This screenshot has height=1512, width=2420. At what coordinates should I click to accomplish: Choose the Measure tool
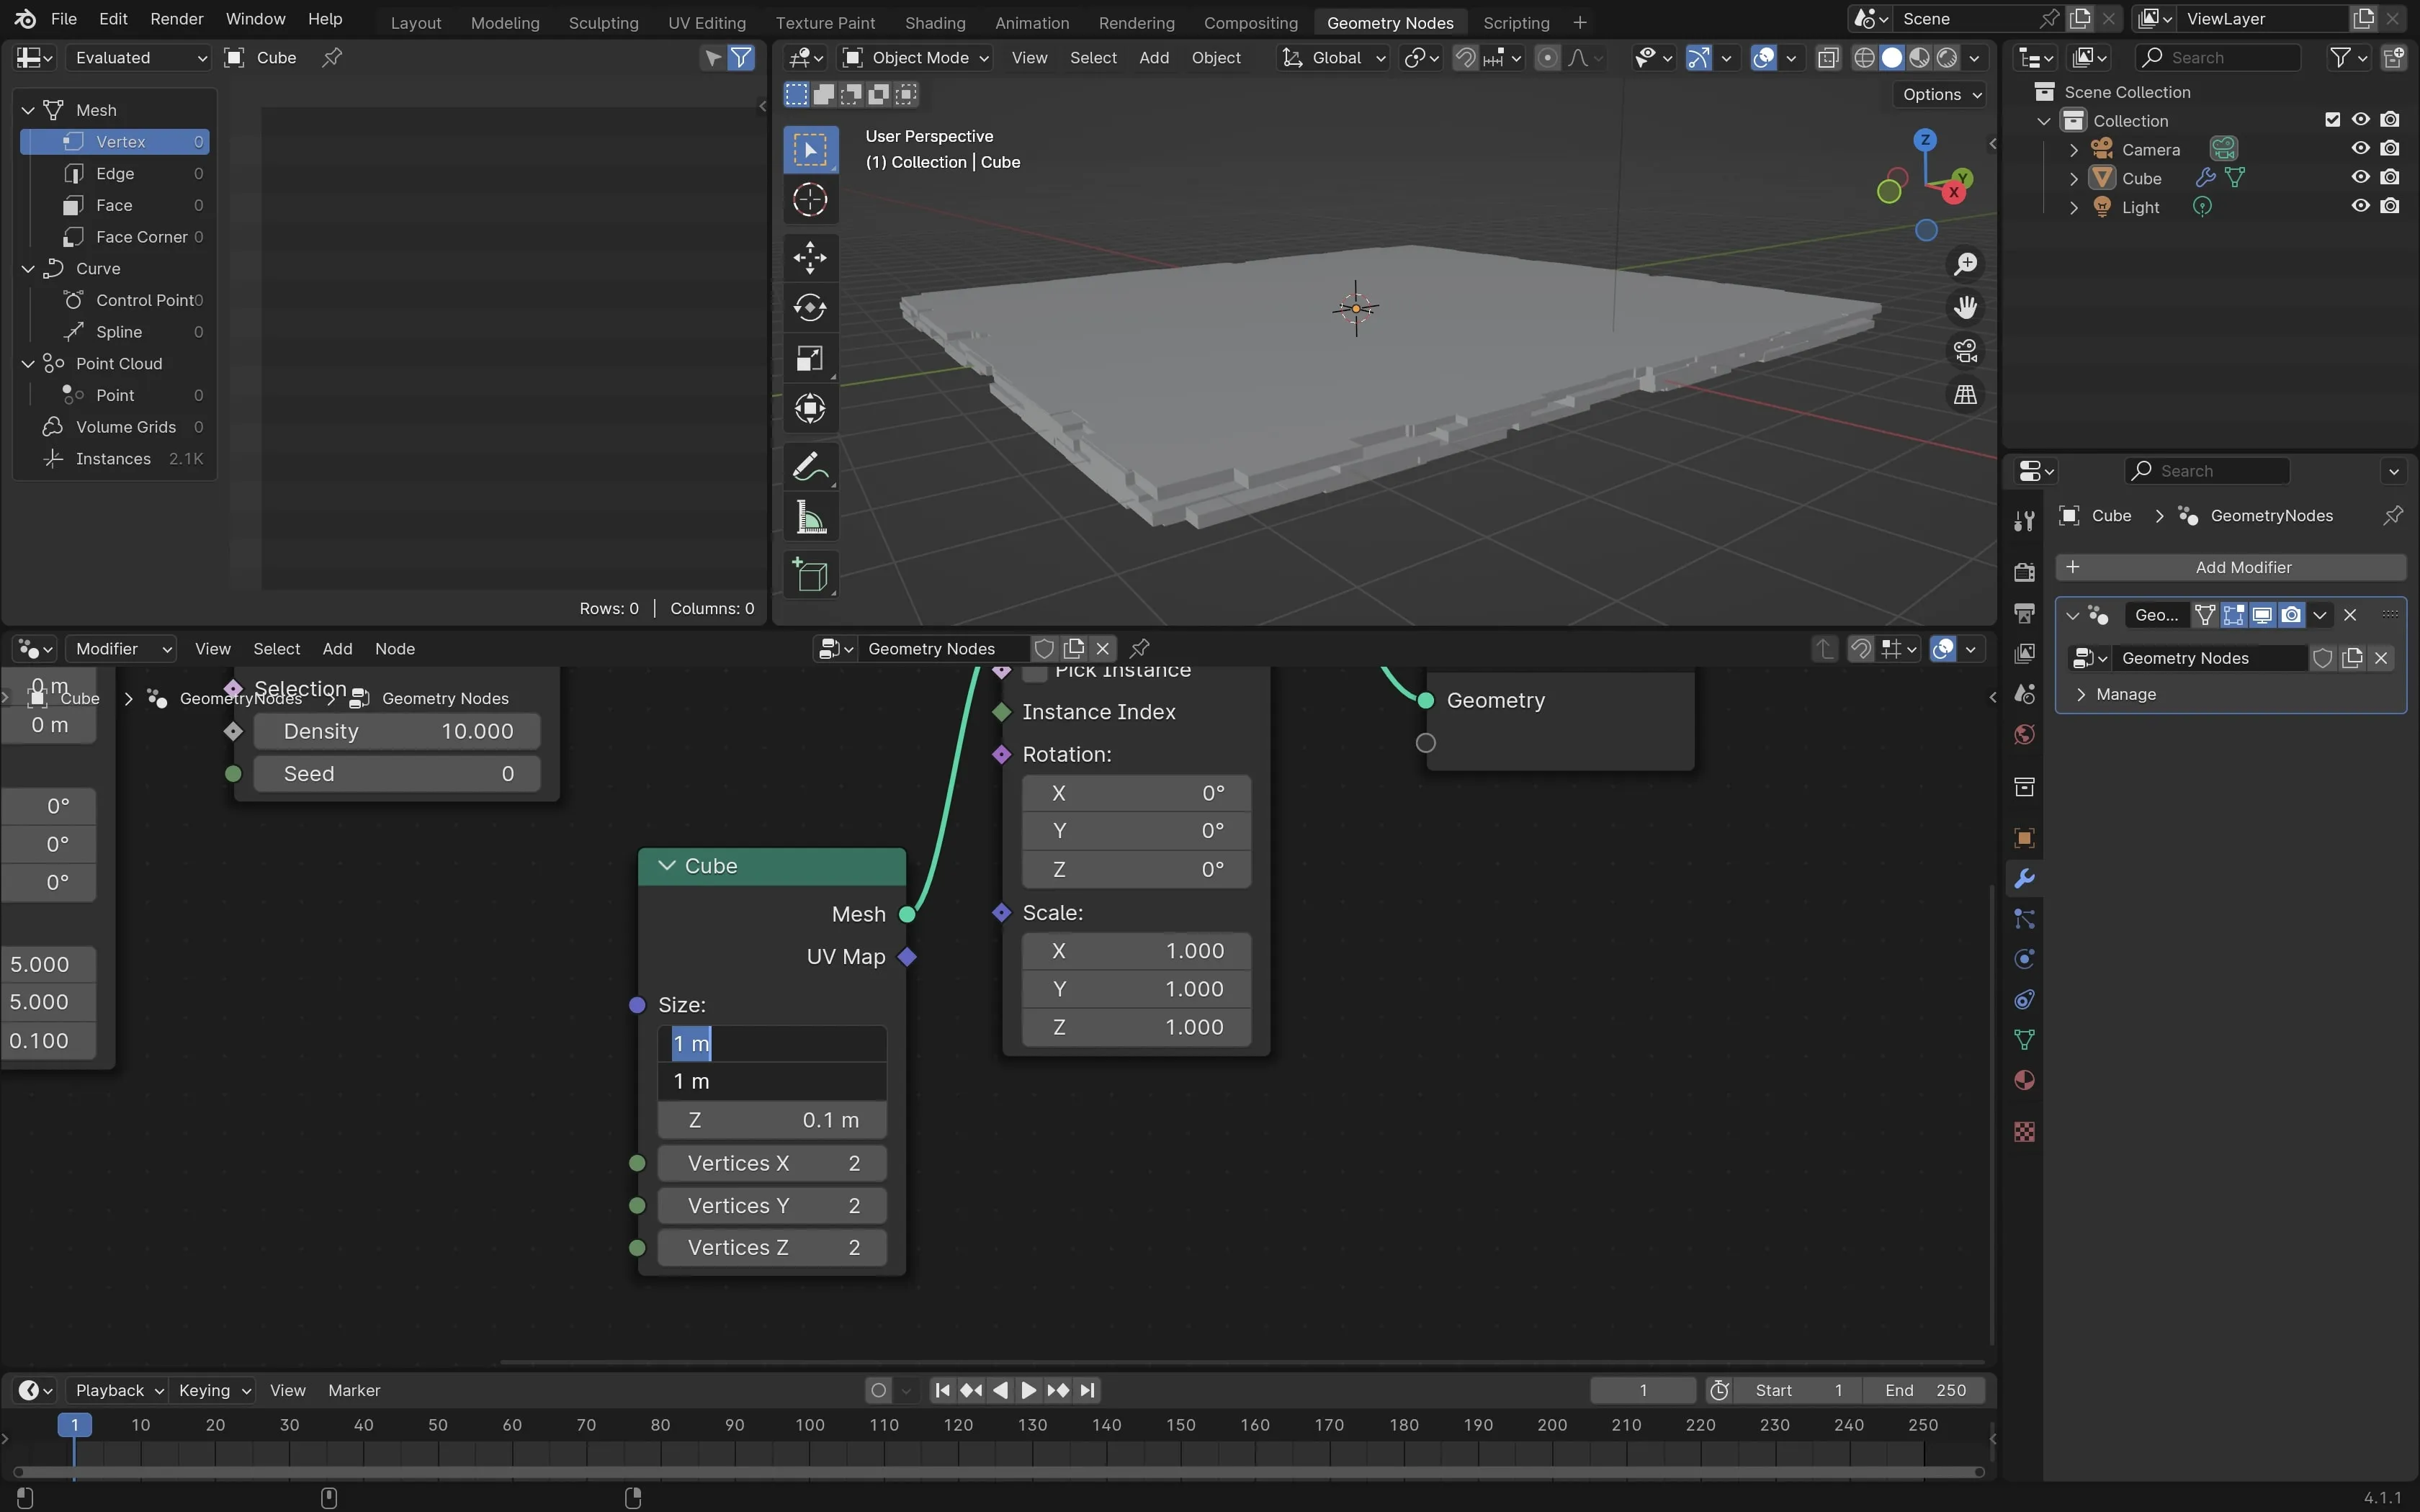809,518
